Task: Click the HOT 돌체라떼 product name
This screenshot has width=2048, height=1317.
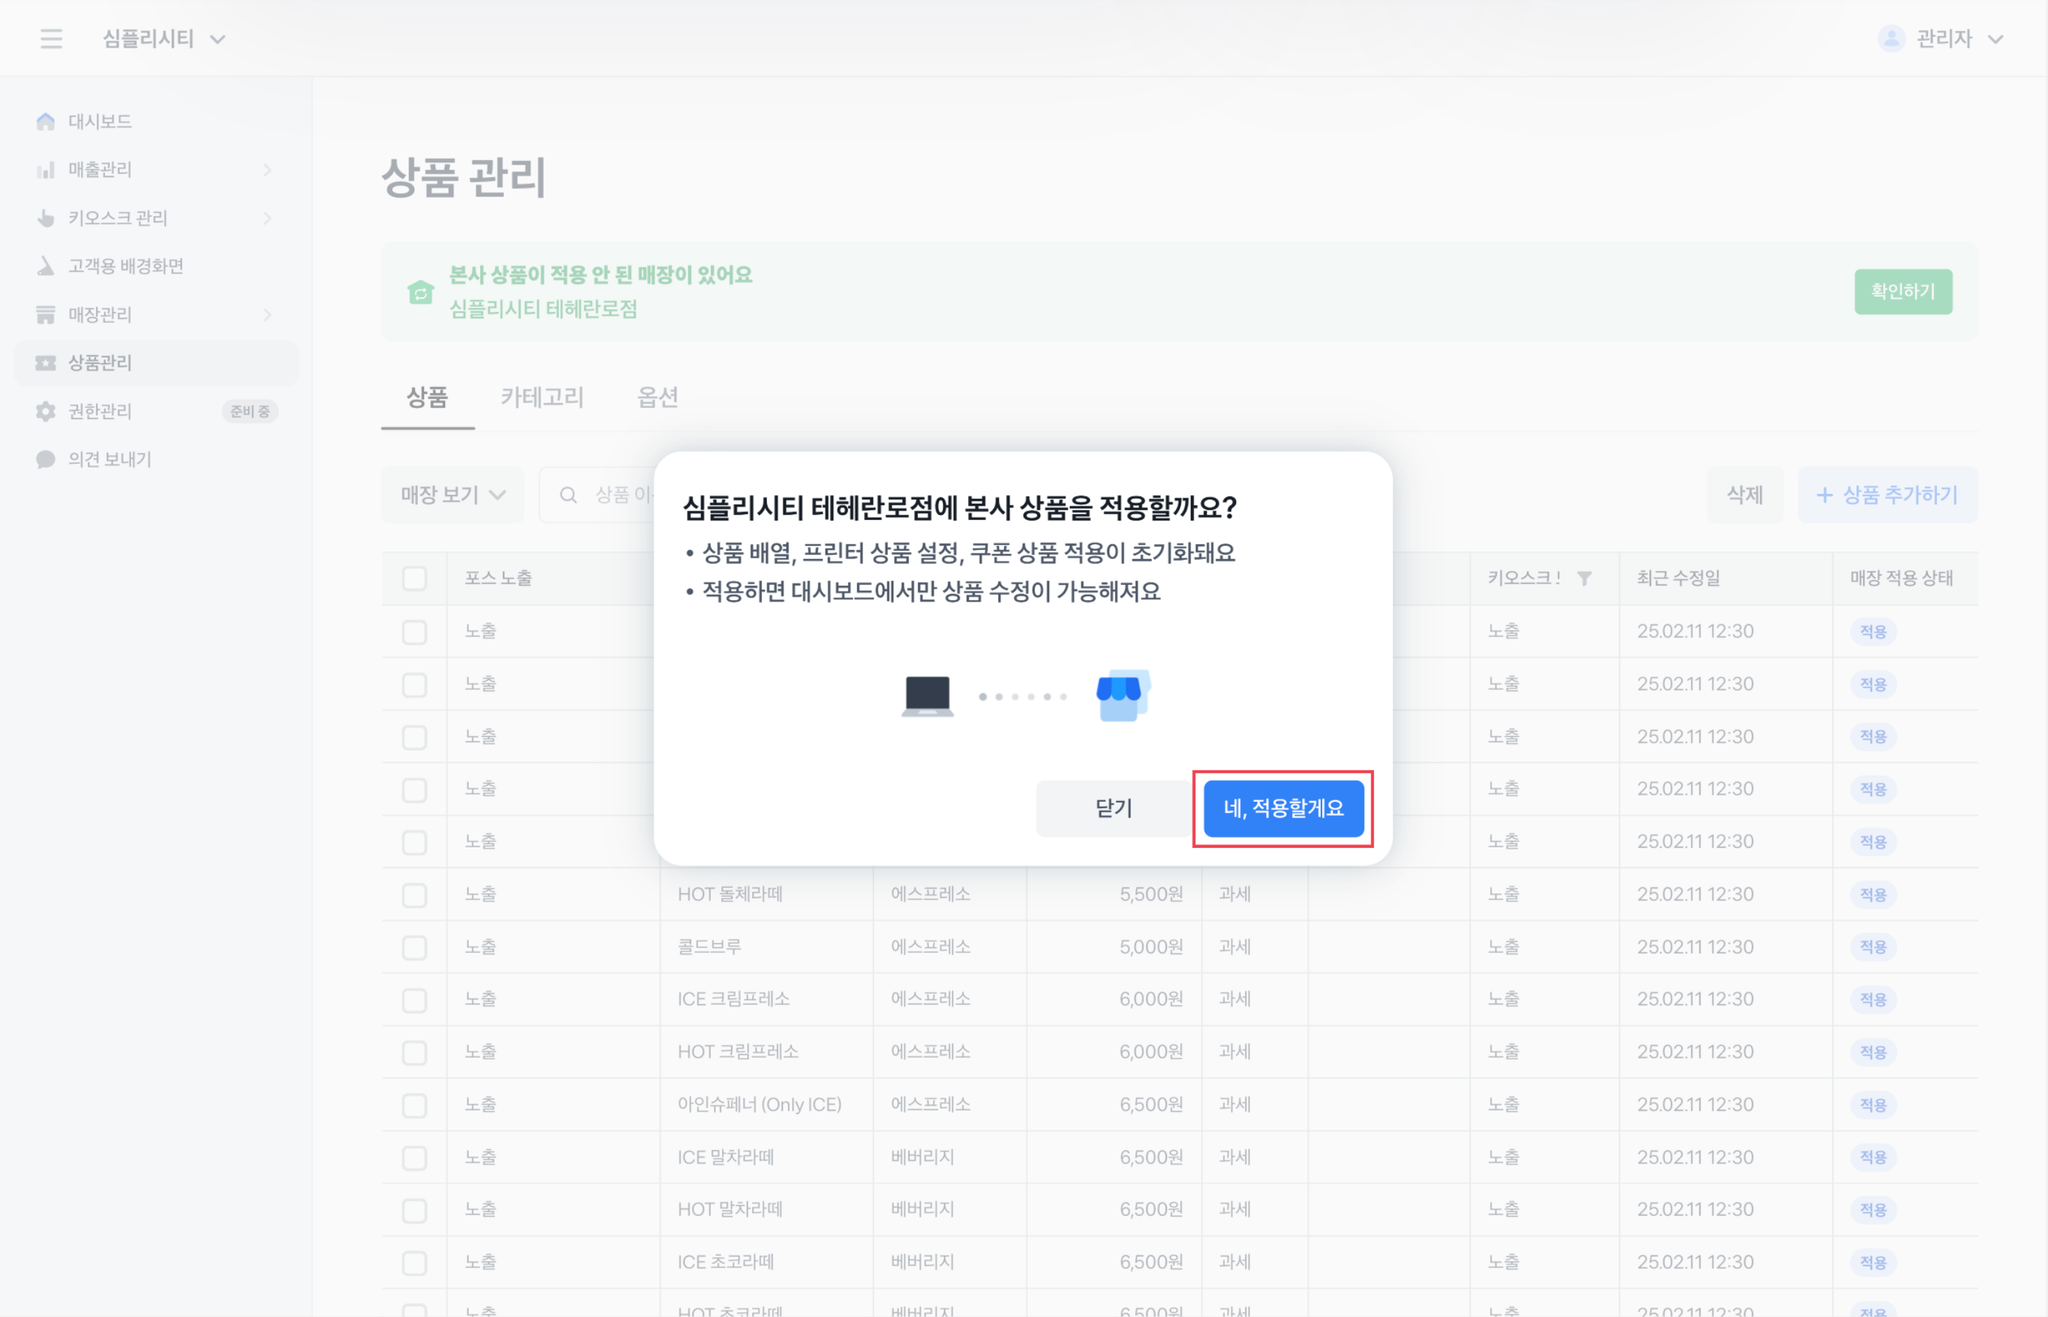Action: click(730, 894)
